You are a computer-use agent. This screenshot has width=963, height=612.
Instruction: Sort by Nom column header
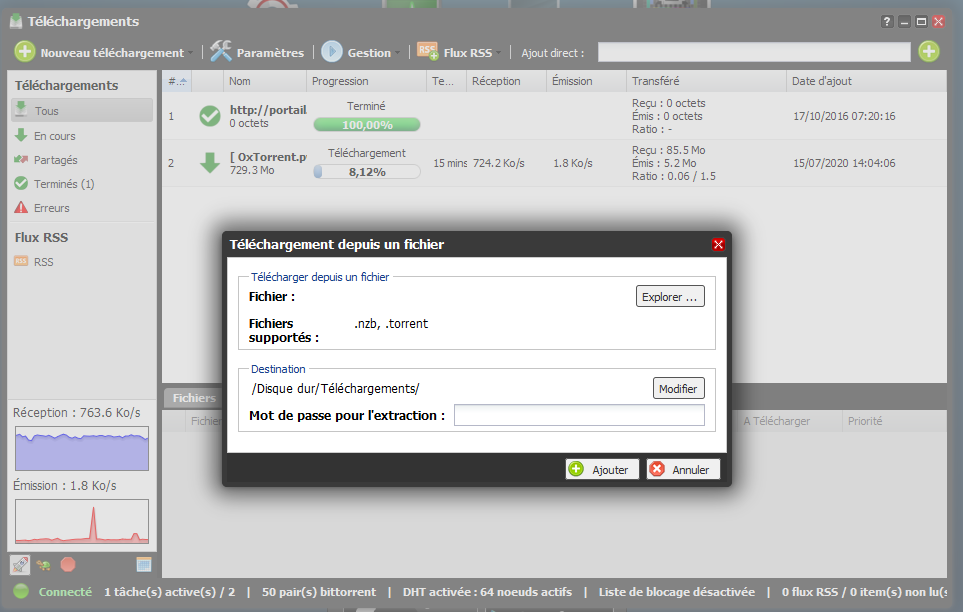(265, 81)
